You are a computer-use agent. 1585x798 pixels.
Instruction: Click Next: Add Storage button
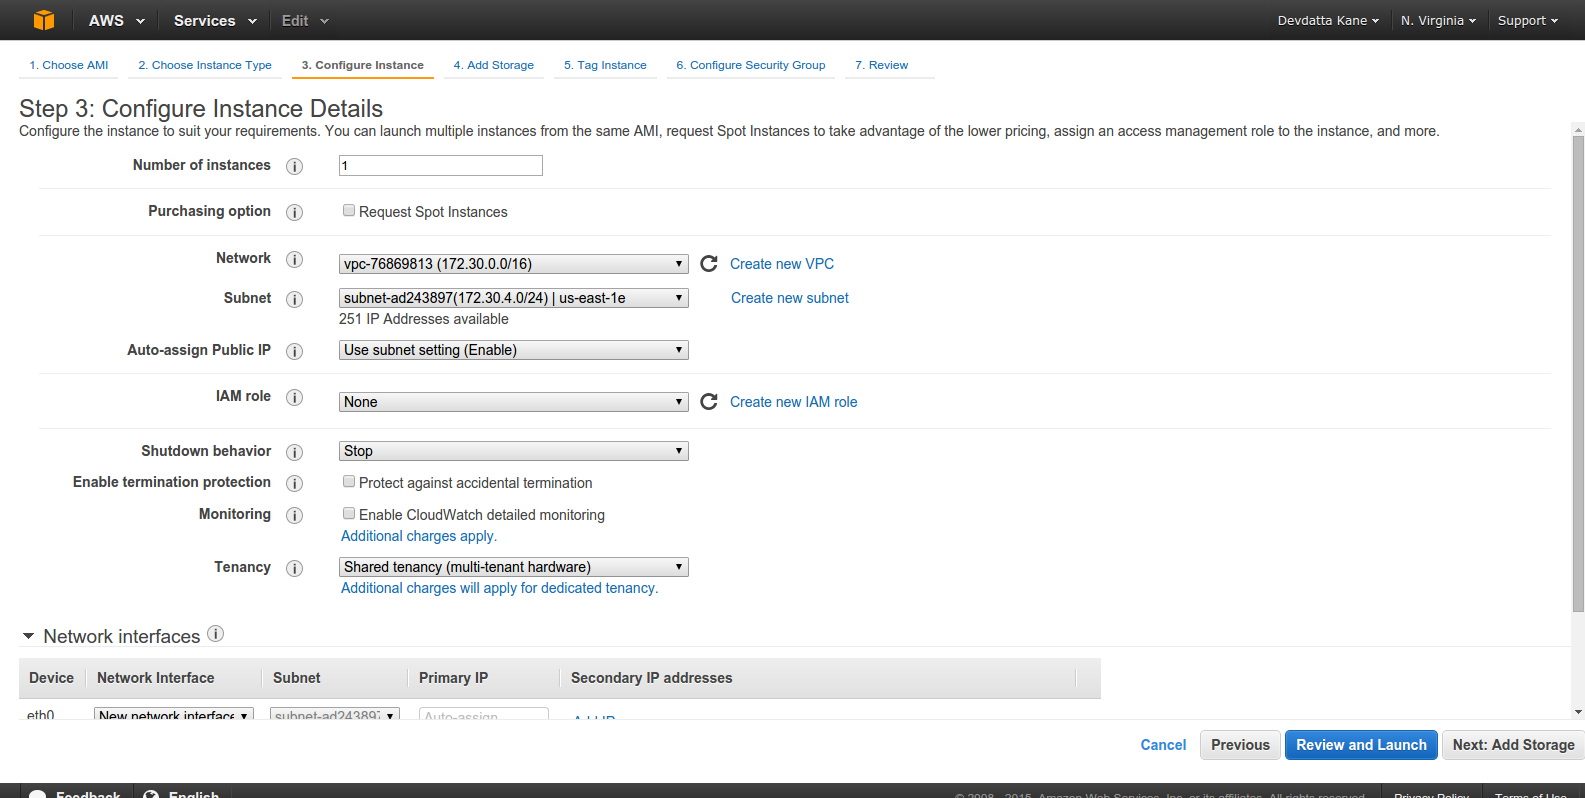click(x=1513, y=745)
